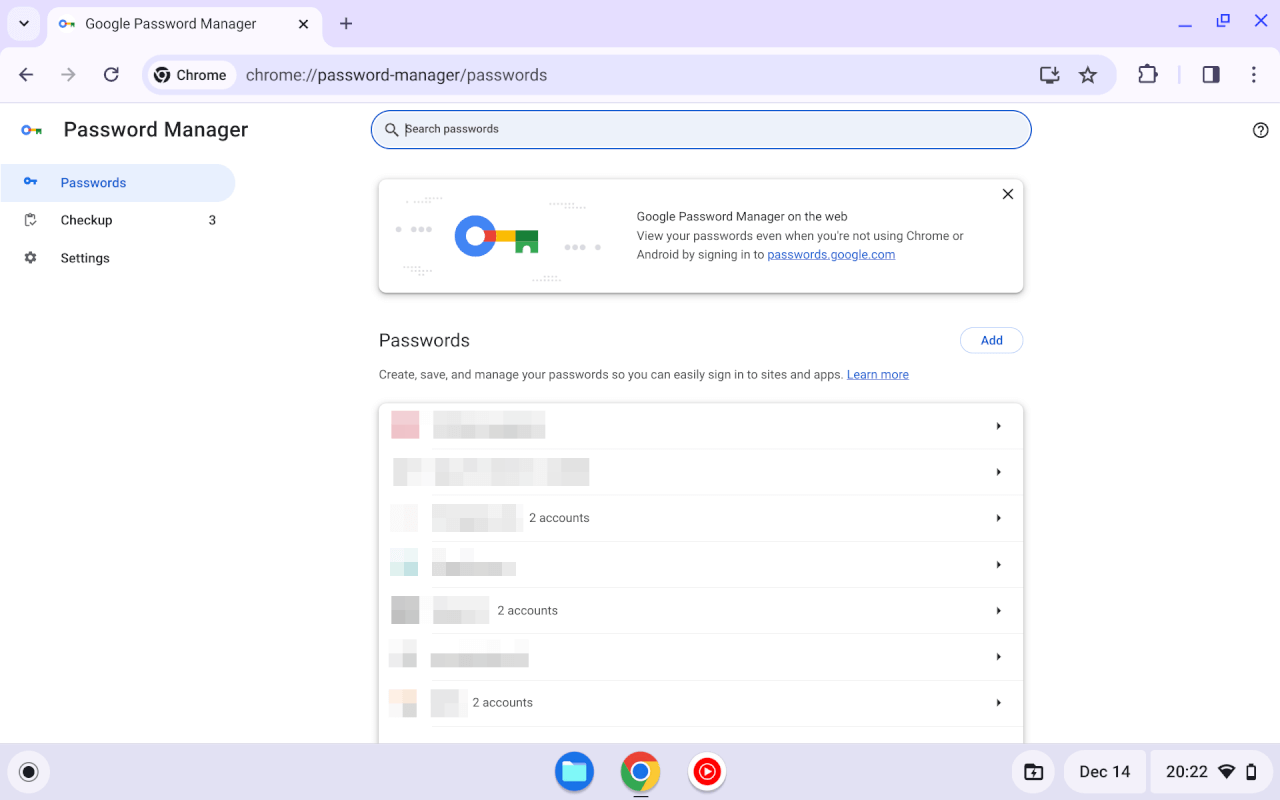This screenshot has width=1280, height=800.
Task: Click the address bar URL text
Action: pos(396,75)
